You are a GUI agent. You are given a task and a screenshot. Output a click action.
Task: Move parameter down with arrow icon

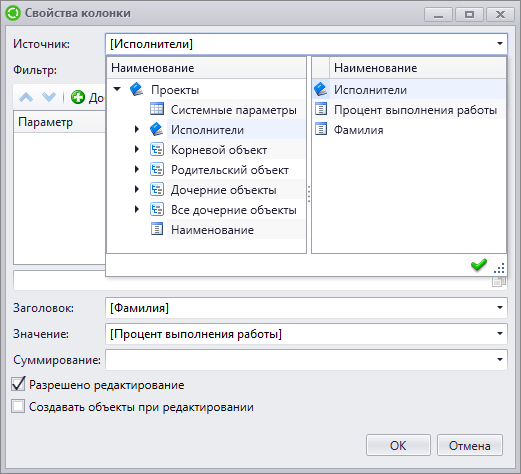(x=49, y=97)
